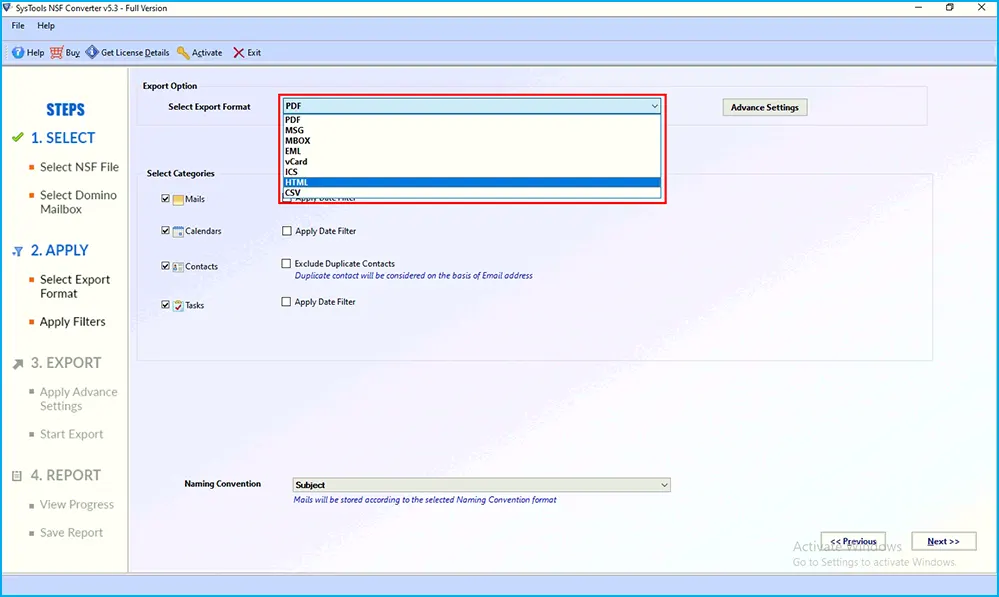Enable Apply Date Filter for Calendars
This screenshot has width=999, height=597.
coord(287,231)
